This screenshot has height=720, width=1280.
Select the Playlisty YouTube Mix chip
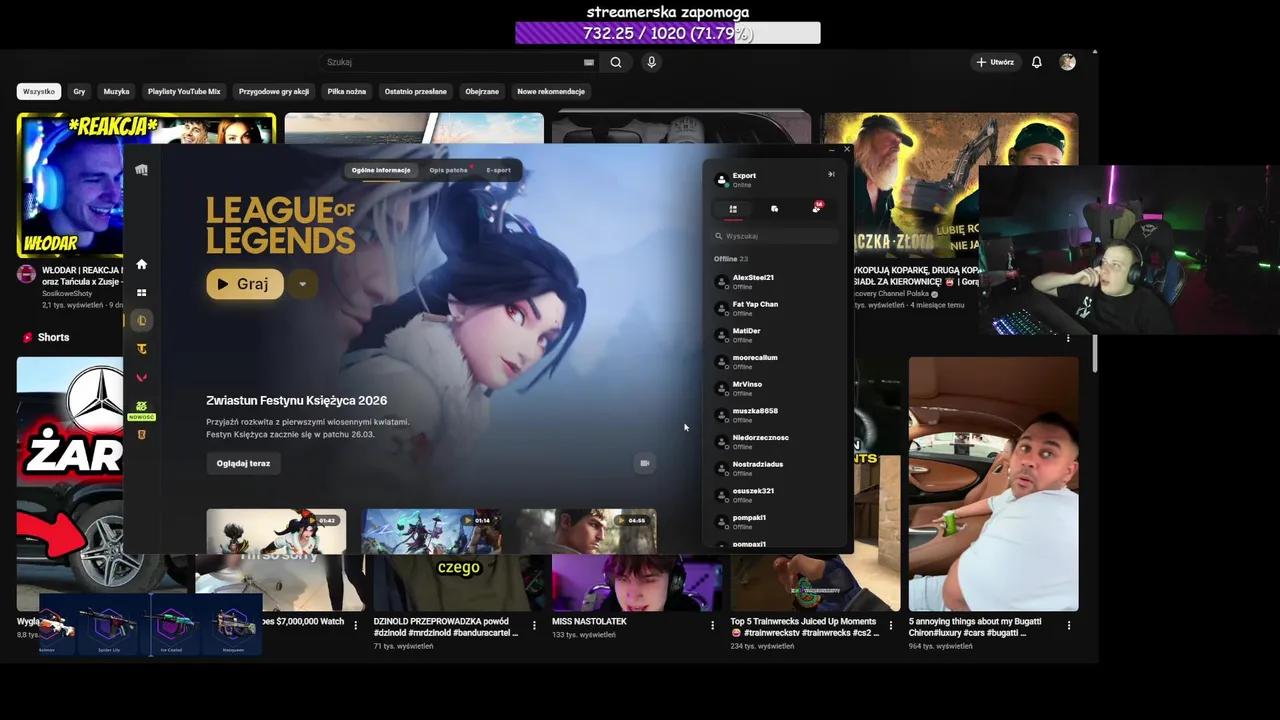184,91
